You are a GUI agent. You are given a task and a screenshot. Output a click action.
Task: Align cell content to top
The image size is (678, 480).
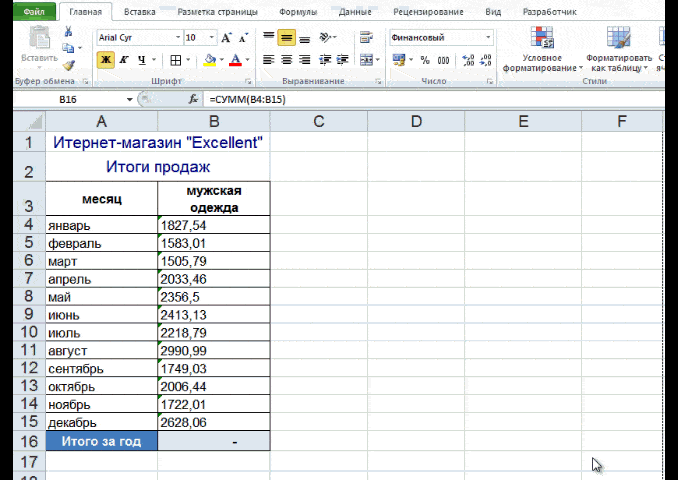pyautogui.click(x=269, y=36)
